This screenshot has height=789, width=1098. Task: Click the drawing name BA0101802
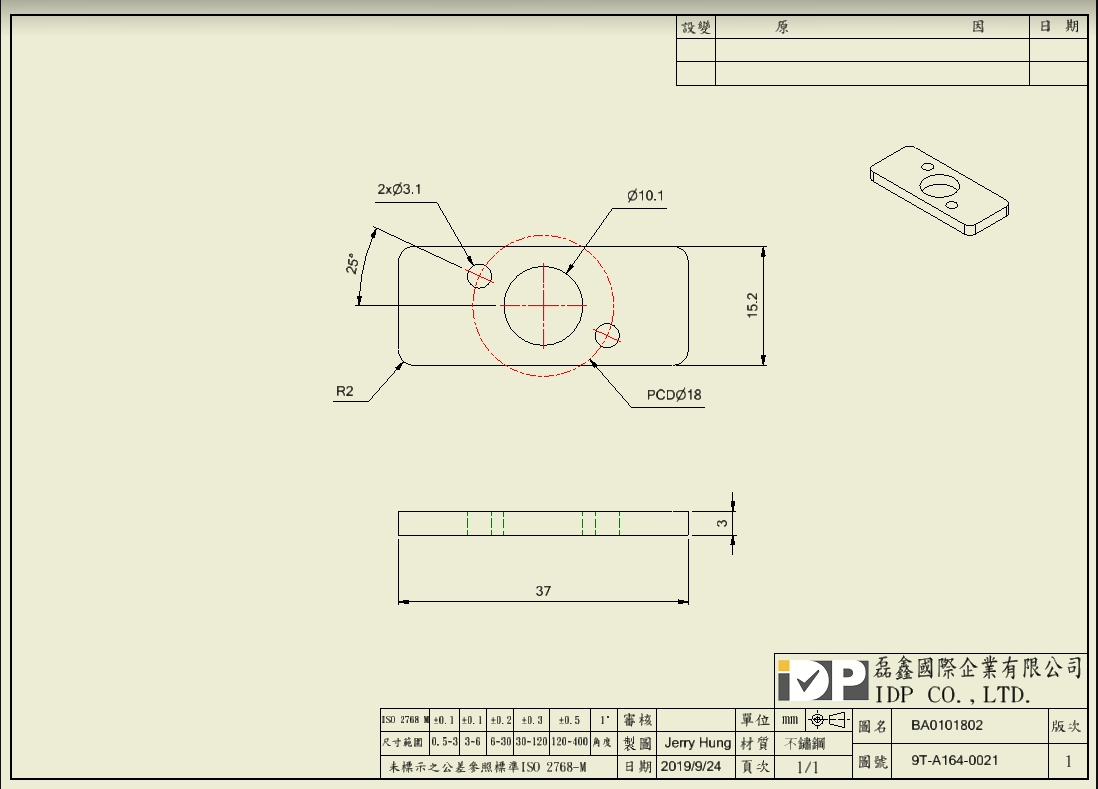pos(946,725)
